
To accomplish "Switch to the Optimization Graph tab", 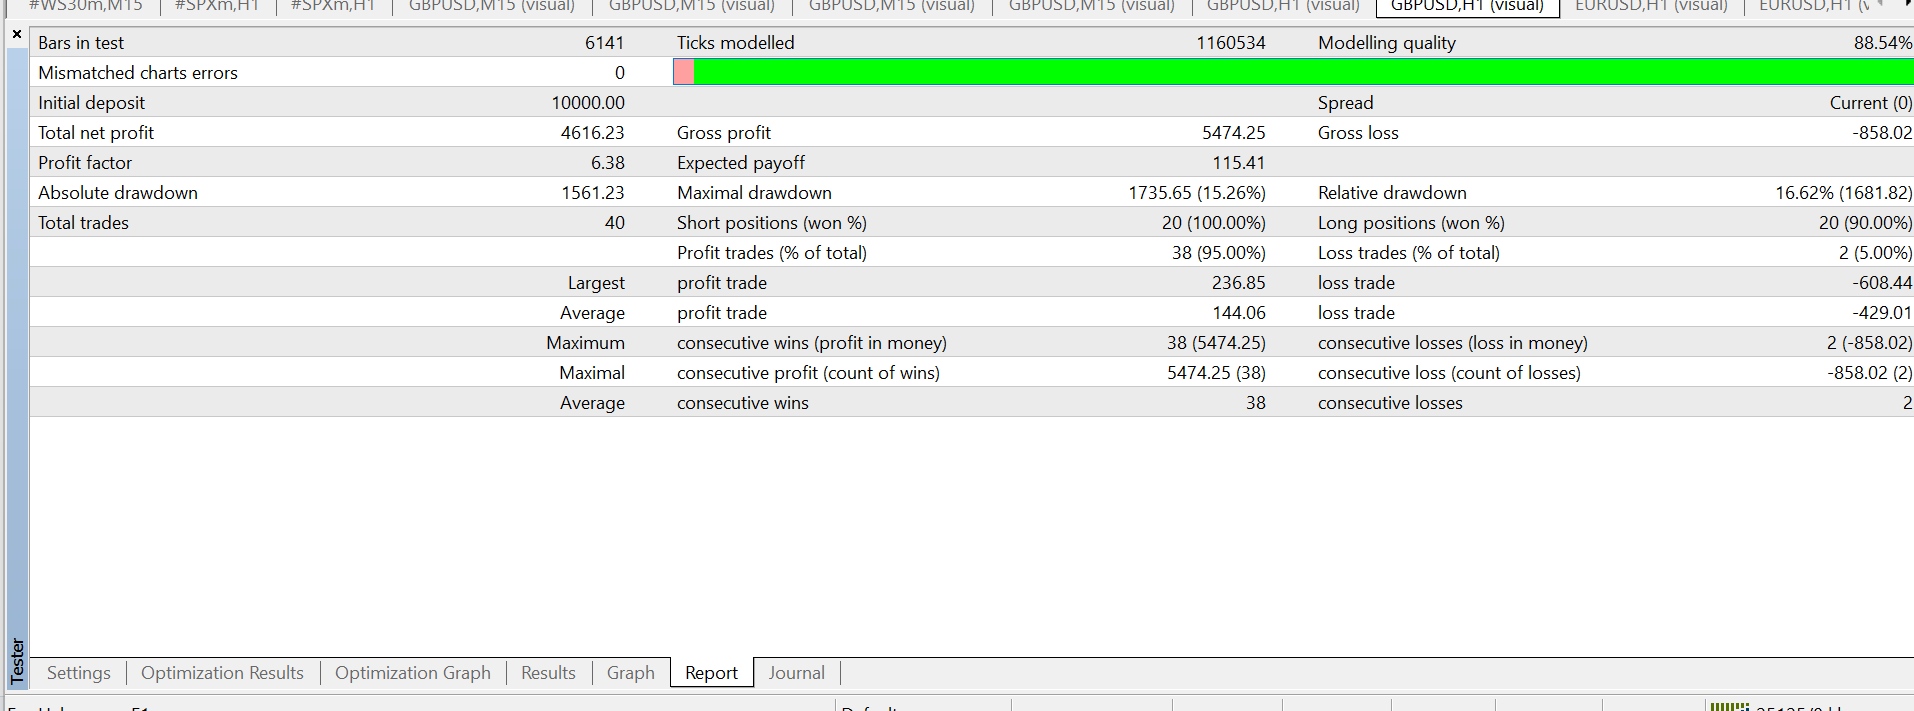I will pos(413,673).
